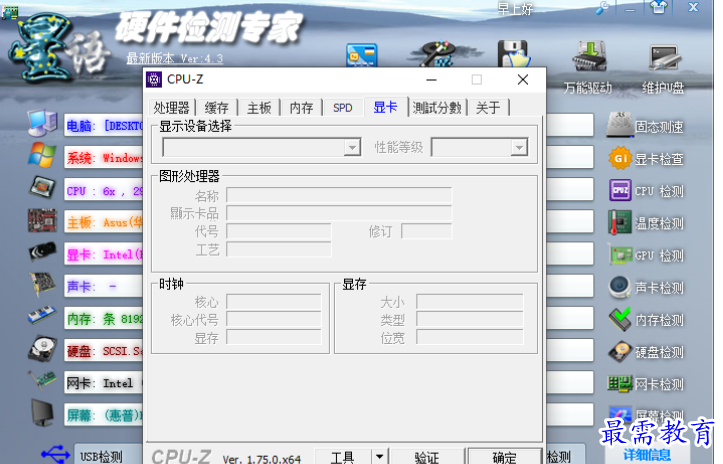The width and height of the screenshot is (723, 464).
Task: Click the floppy disk save icon
Action: (514, 54)
